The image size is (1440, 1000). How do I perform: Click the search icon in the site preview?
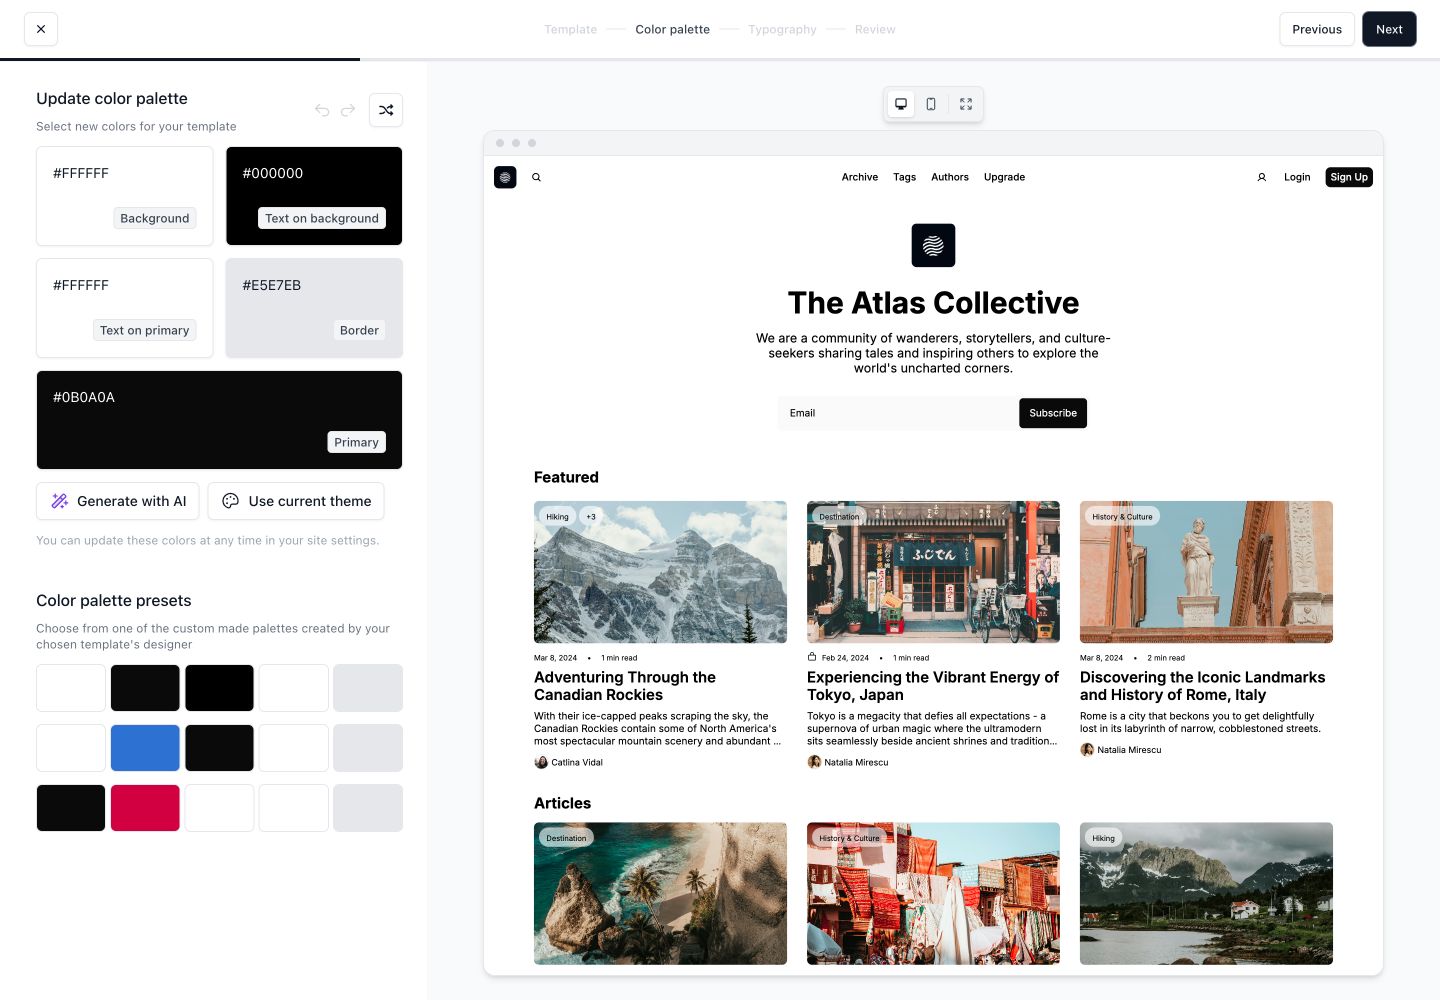pos(536,177)
